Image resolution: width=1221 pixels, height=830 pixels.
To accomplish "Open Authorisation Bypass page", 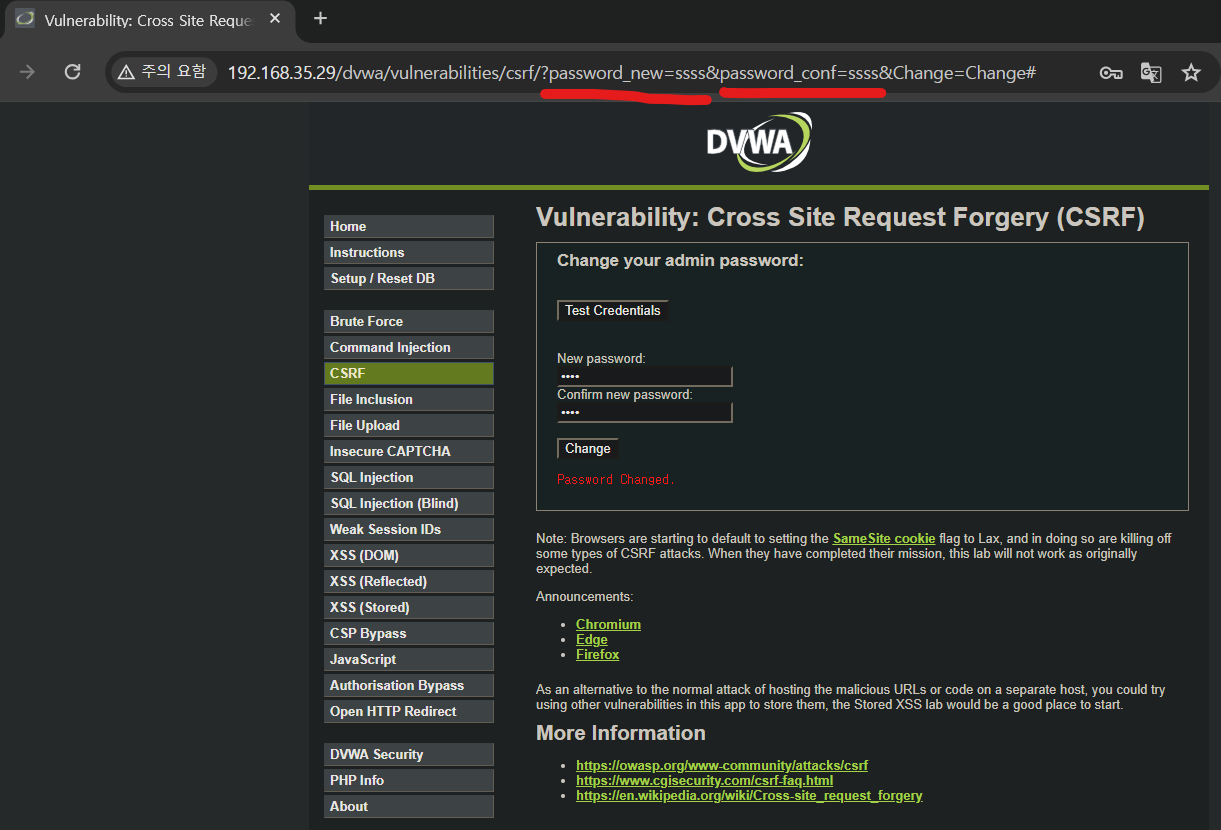I will [x=408, y=686].
